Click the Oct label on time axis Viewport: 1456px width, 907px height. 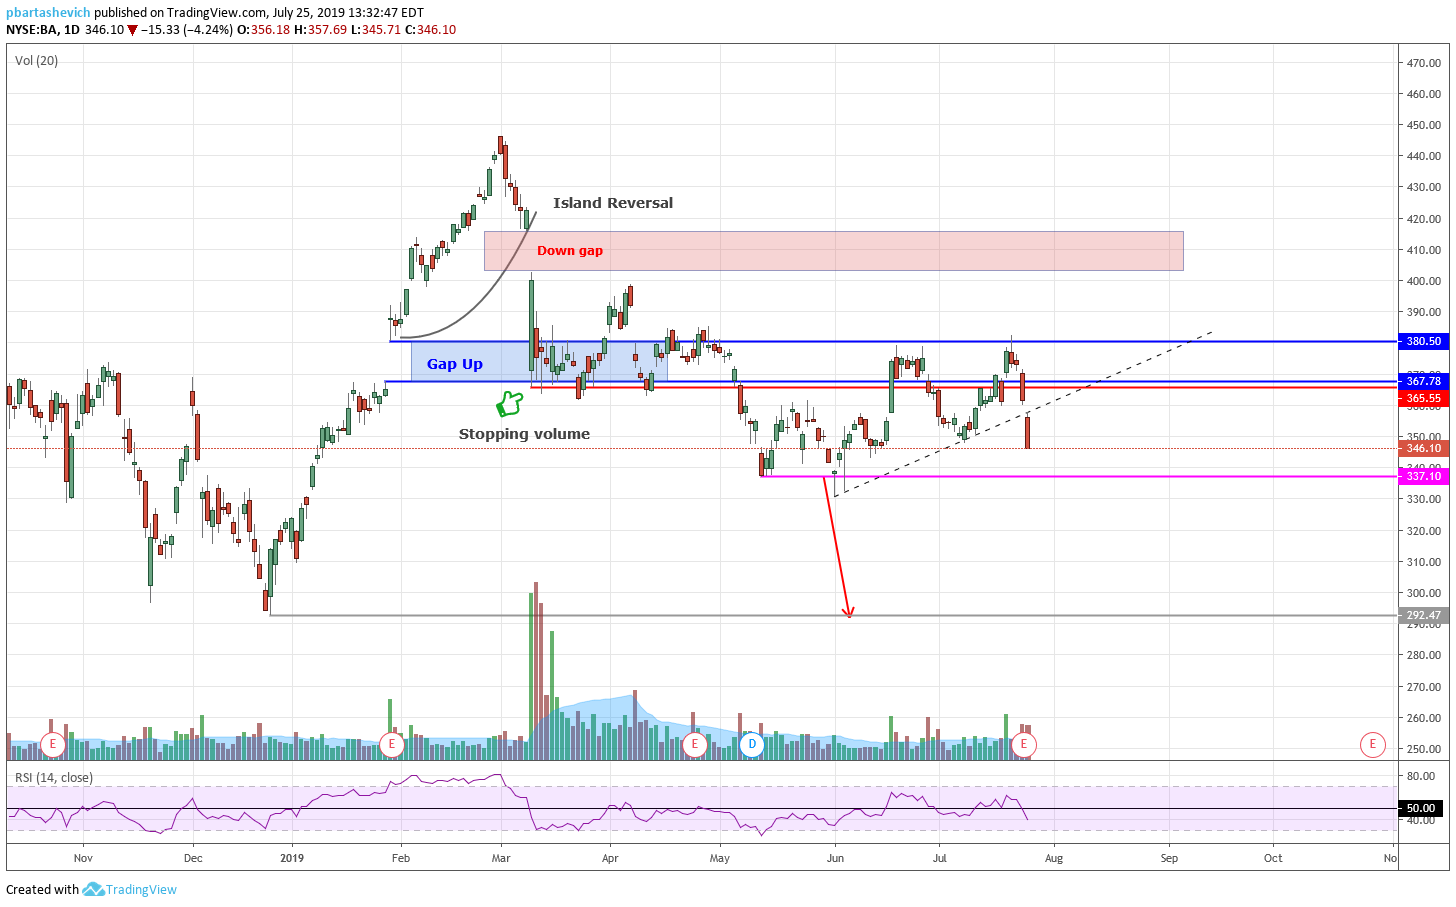1273,858
